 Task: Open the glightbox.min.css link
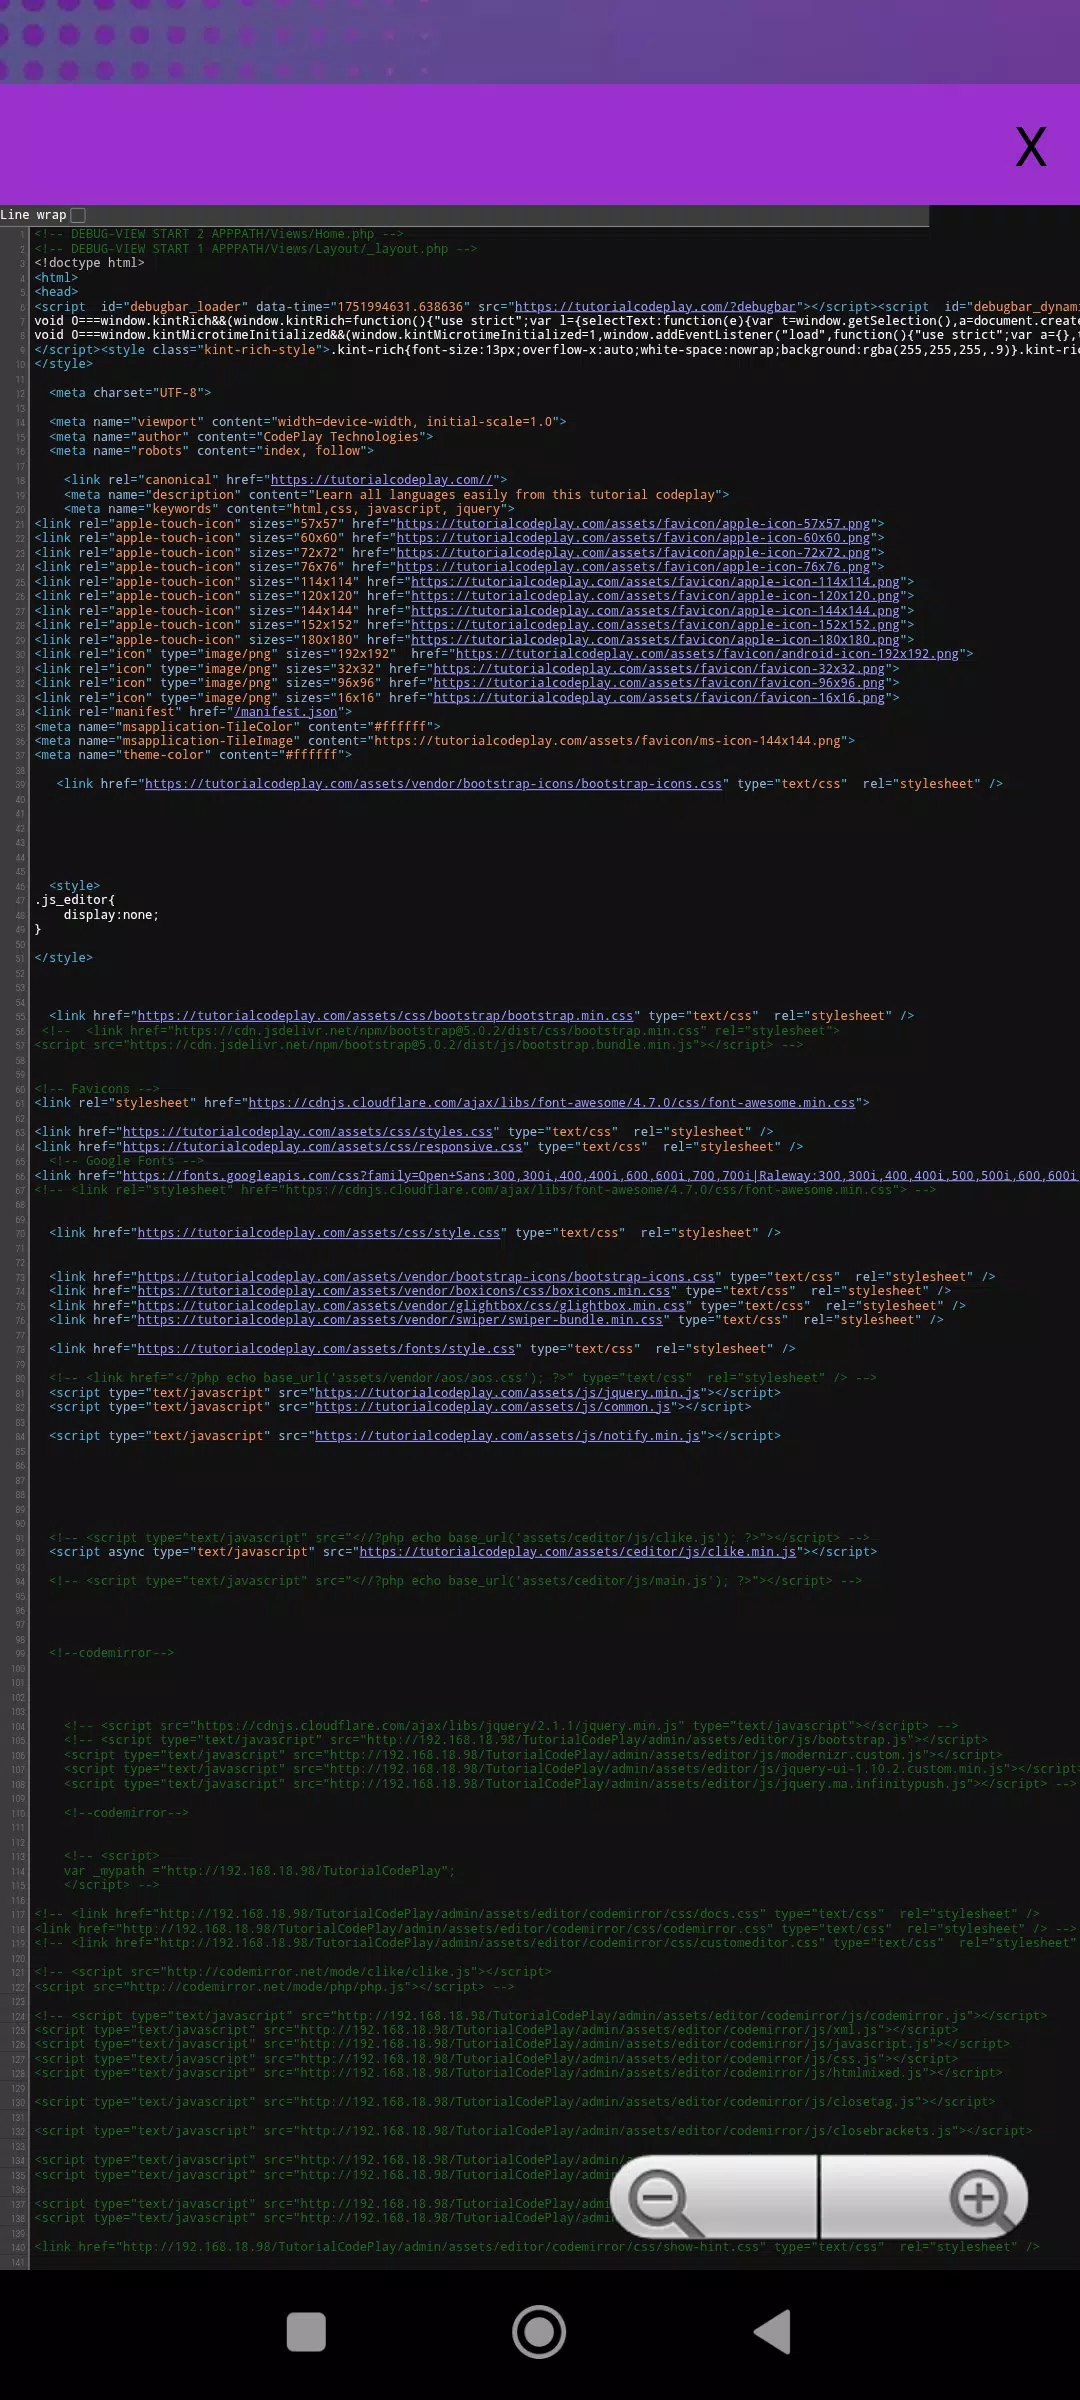point(411,1306)
